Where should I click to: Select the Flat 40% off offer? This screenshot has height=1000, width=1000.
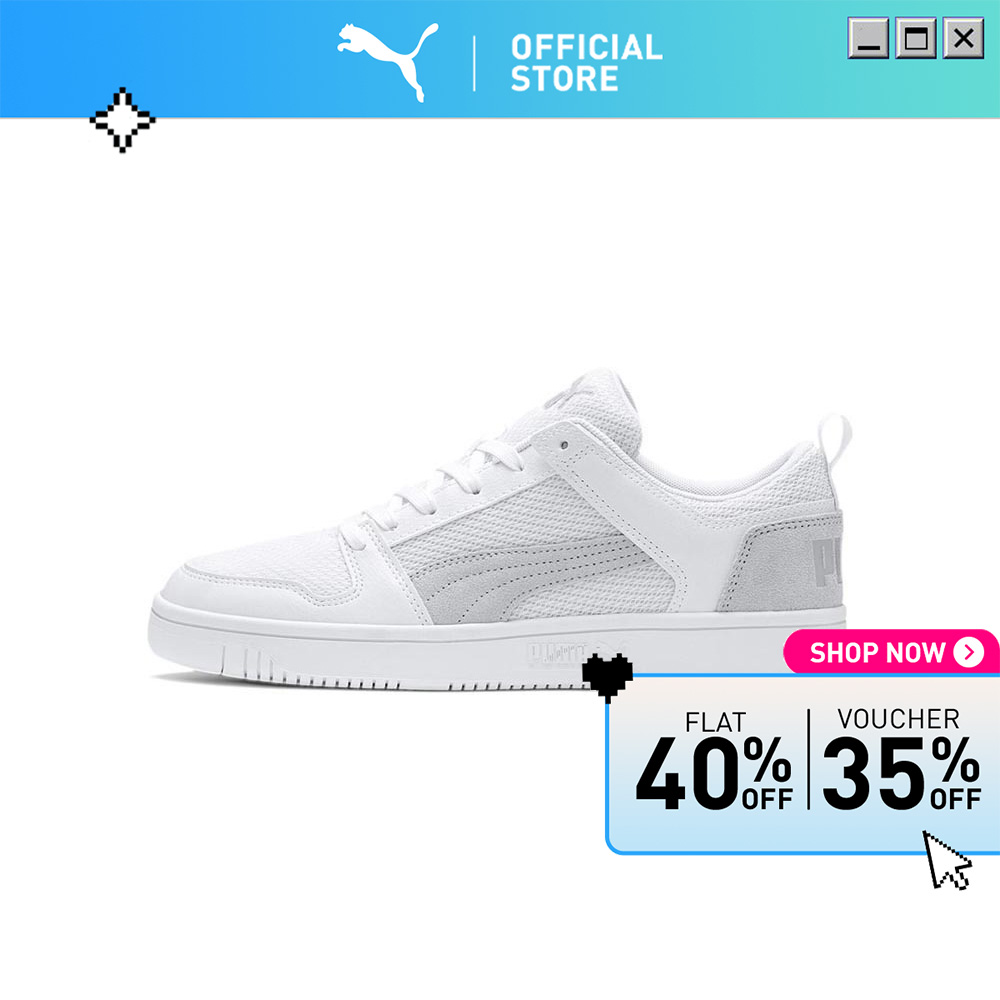[x=714, y=761]
